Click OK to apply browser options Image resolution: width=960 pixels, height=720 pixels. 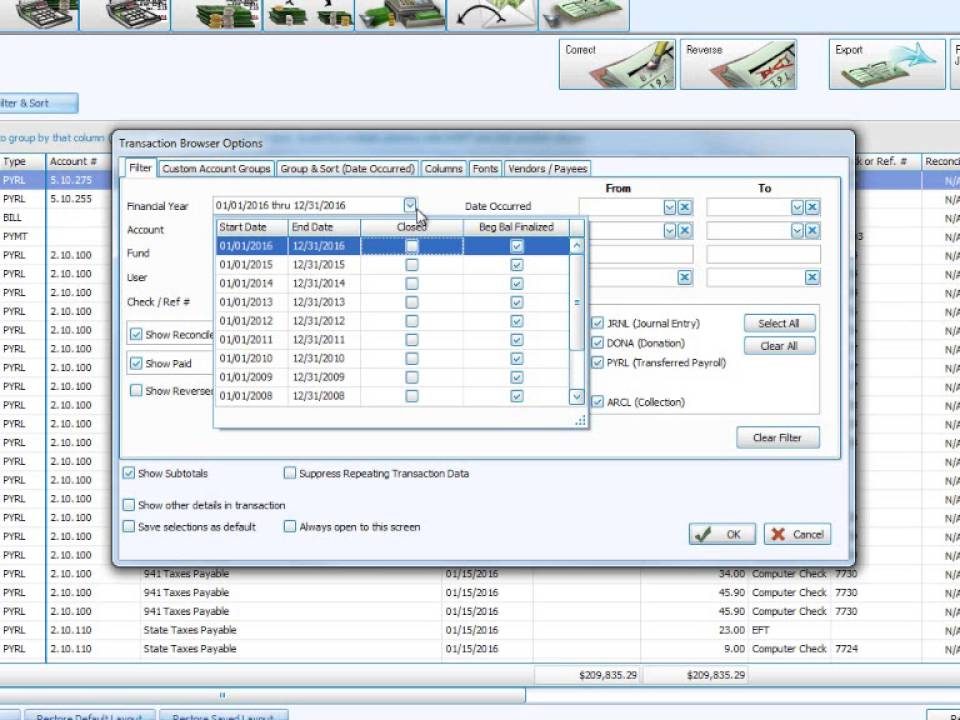722,534
